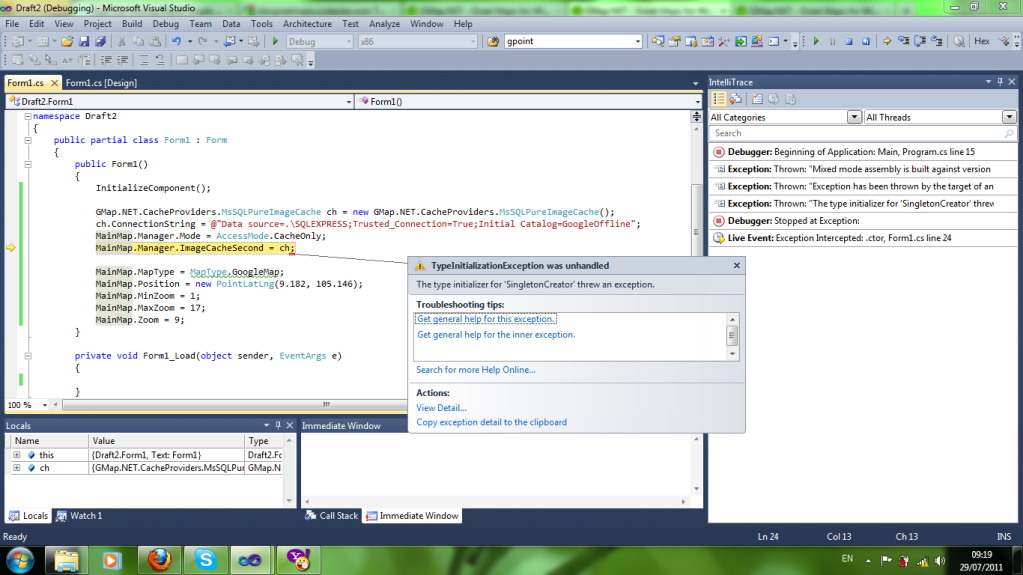Open Windows Explorer folder on taskbar
This screenshot has height=575, width=1023.
(66, 560)
